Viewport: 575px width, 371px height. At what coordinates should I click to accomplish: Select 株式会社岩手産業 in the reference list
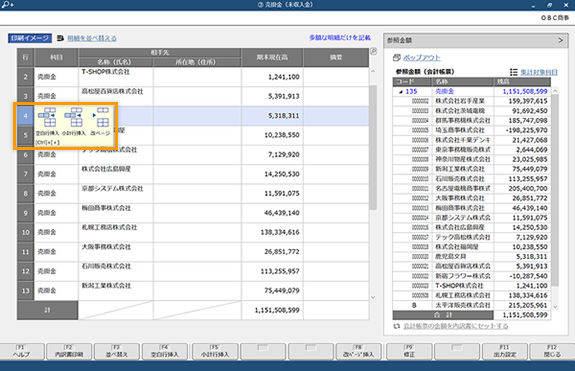[x=460, y=101]
